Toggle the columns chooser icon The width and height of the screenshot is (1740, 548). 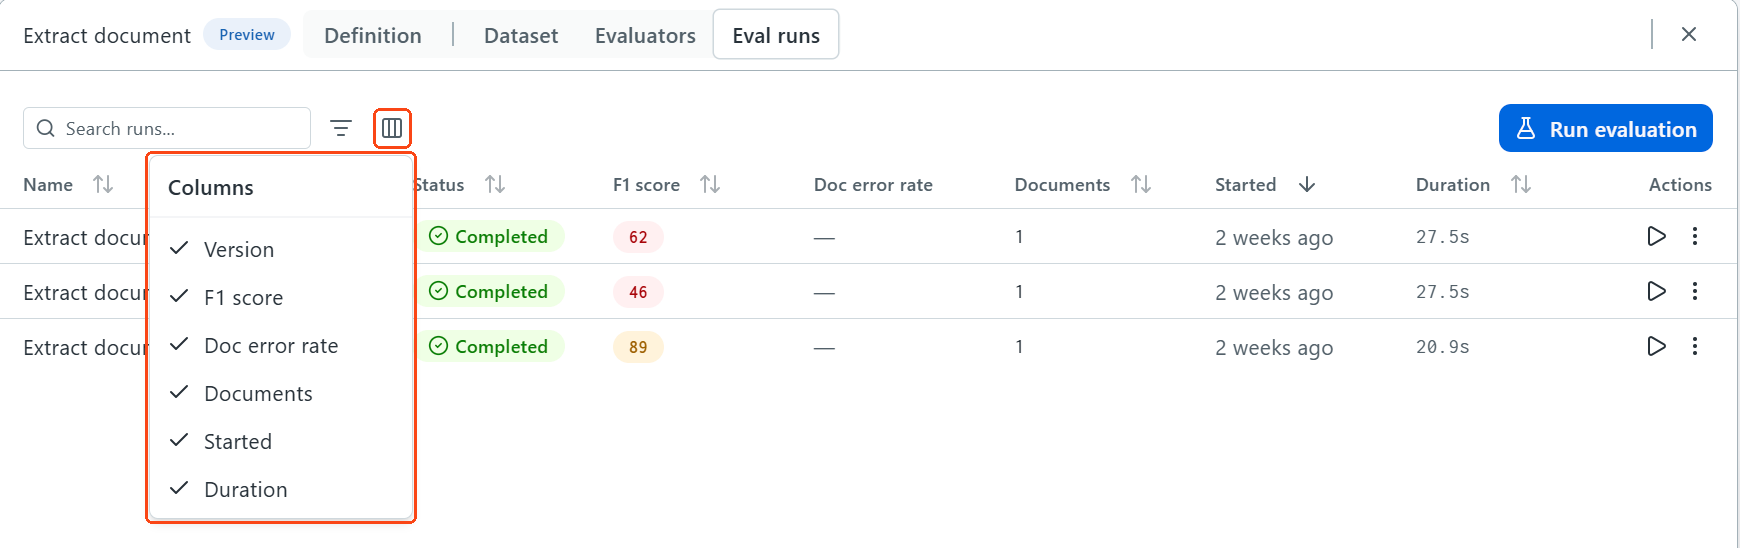point(392,128)
